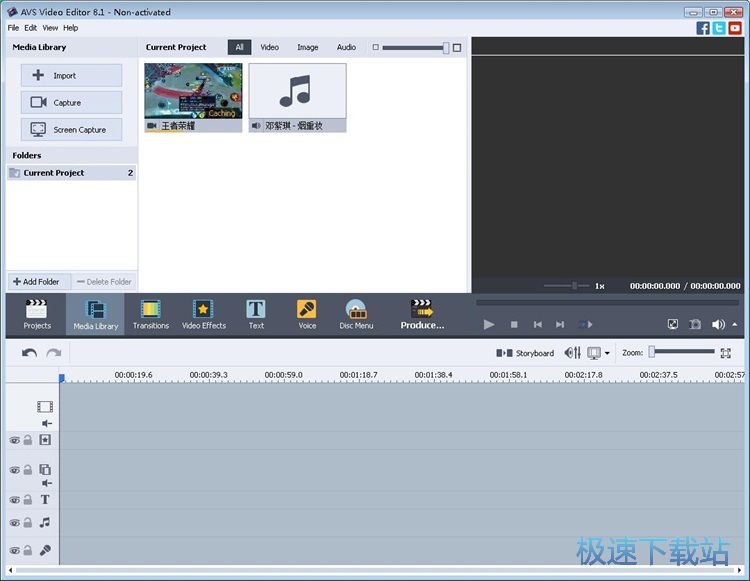
Task: Select the voice track microphone icon
Action: pyautogui.click(x=45, y=550)
